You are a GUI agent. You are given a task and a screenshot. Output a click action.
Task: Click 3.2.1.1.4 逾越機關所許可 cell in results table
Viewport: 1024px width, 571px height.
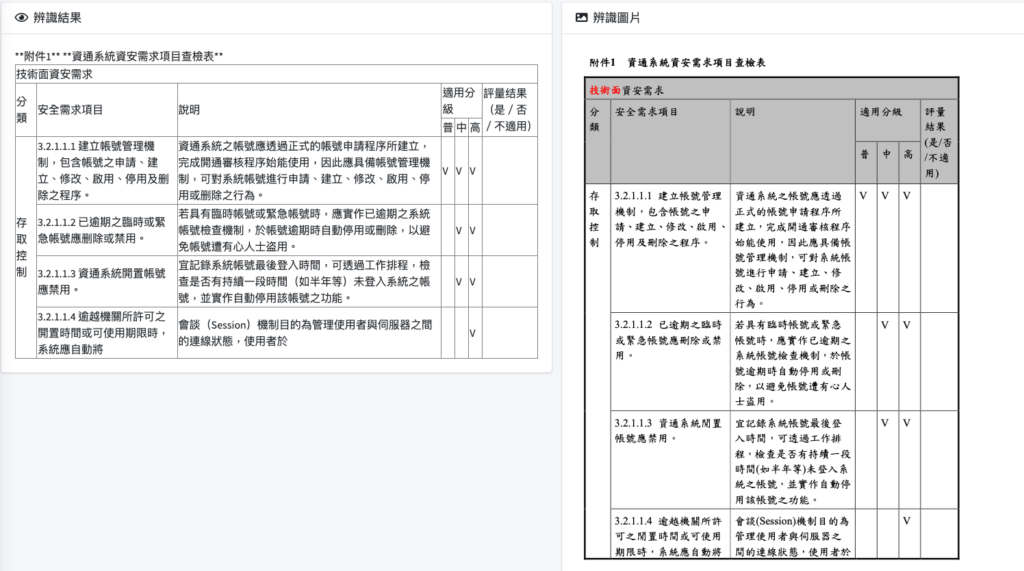coord(106,333)
